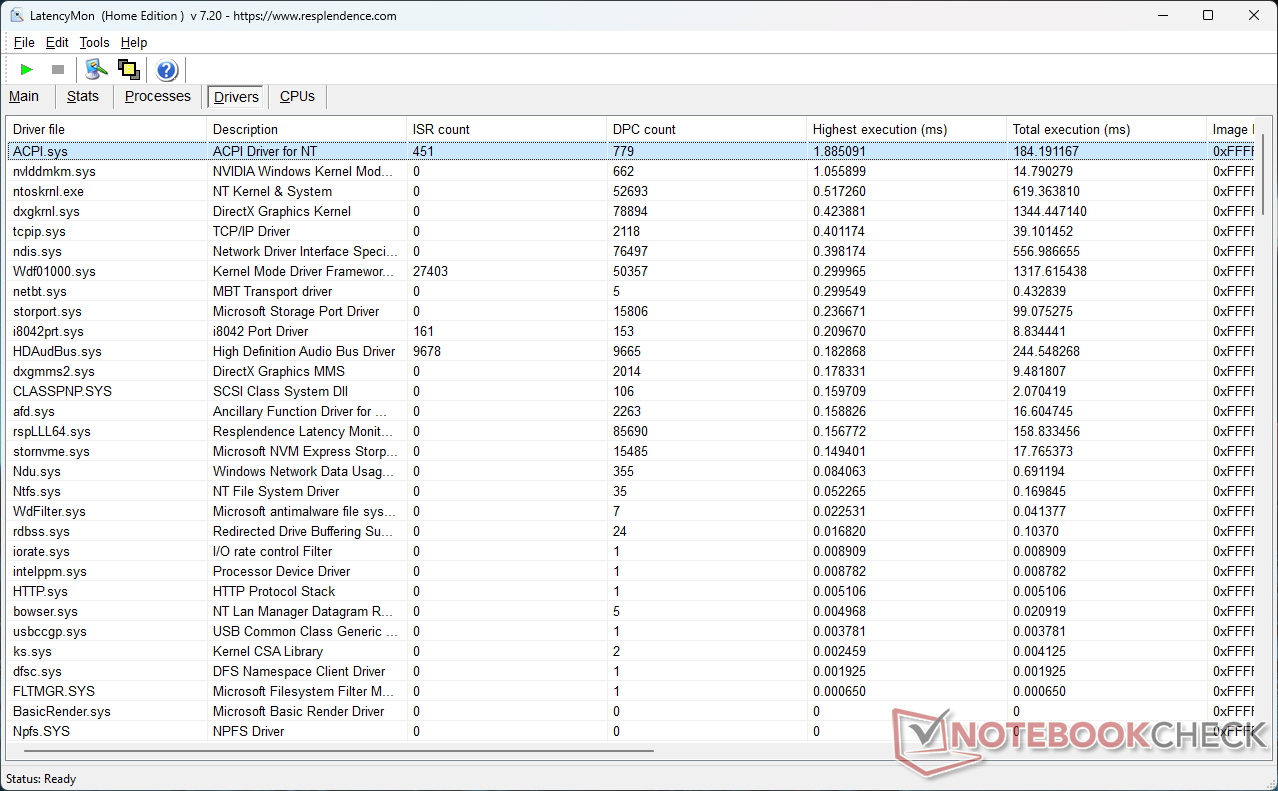Screen dimensions: 1278x791
Task: Switch to the Stats tab
Action: pyautogui.click(x=83, y=96)
